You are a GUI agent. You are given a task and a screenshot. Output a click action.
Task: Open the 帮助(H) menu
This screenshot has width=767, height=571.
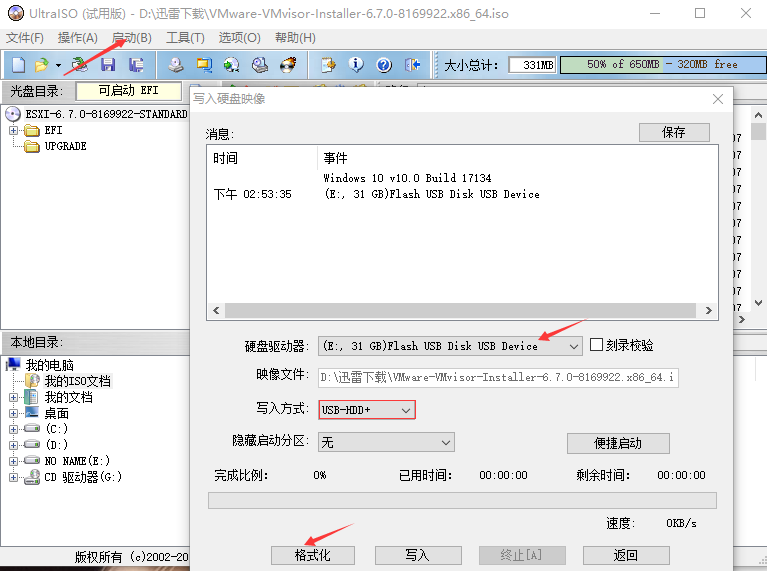295,38
